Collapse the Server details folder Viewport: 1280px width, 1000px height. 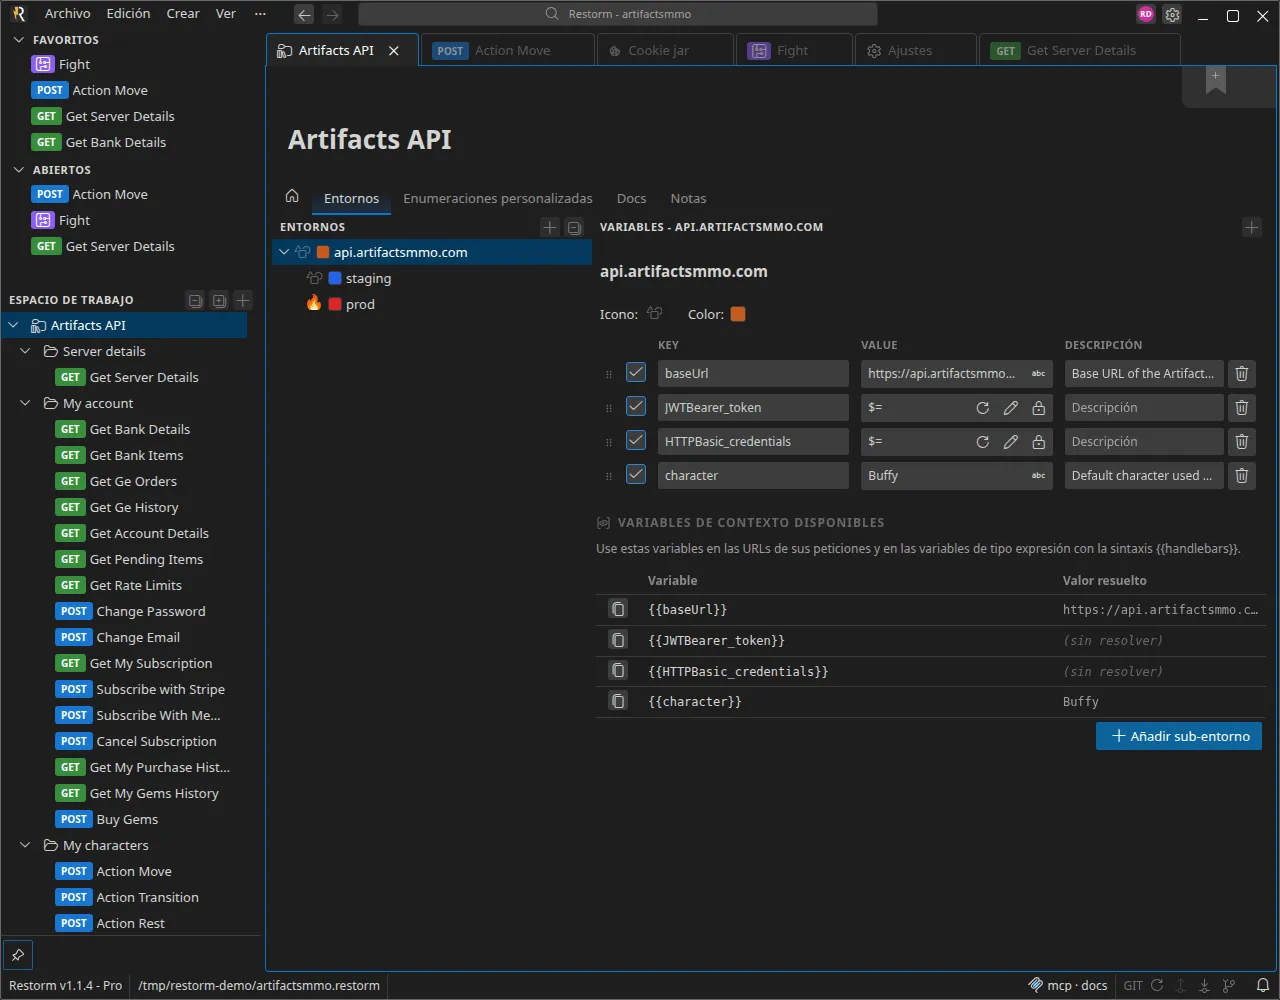pyautogui.click(x=26, y=351)
